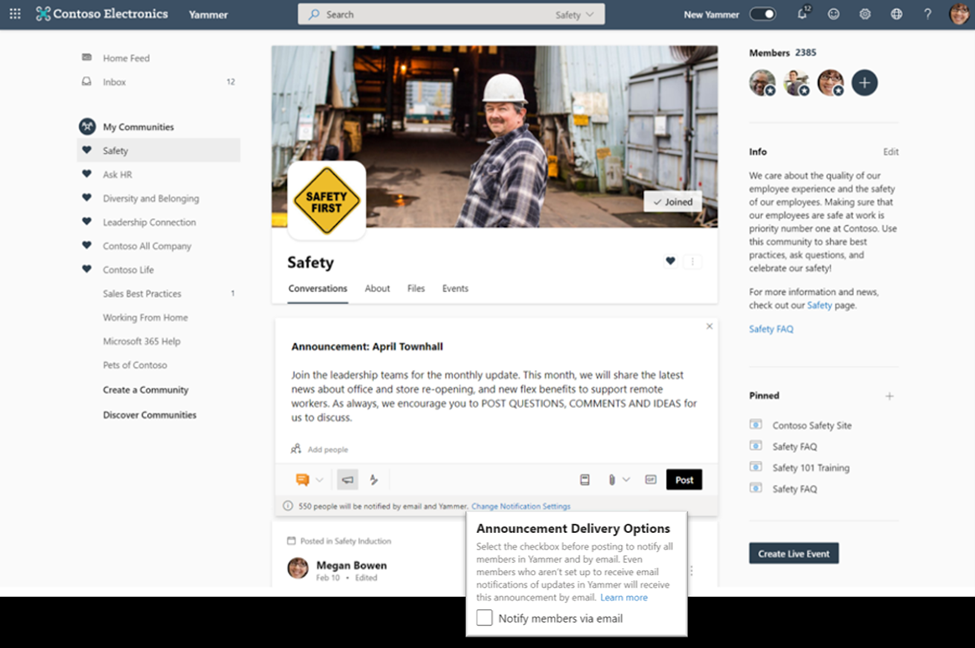Image resolution: width=975 pixels, height=648 pixels.
Task: Open Change Notification Settings link
Action: click(520, 507)
